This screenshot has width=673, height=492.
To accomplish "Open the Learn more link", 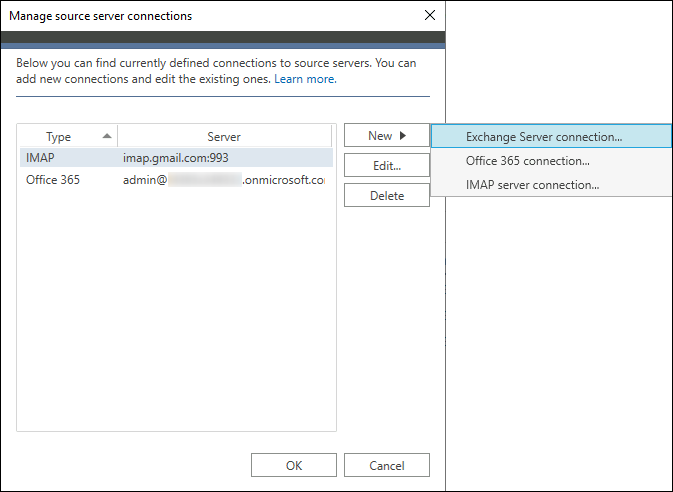I will click(x=305, y=79).
